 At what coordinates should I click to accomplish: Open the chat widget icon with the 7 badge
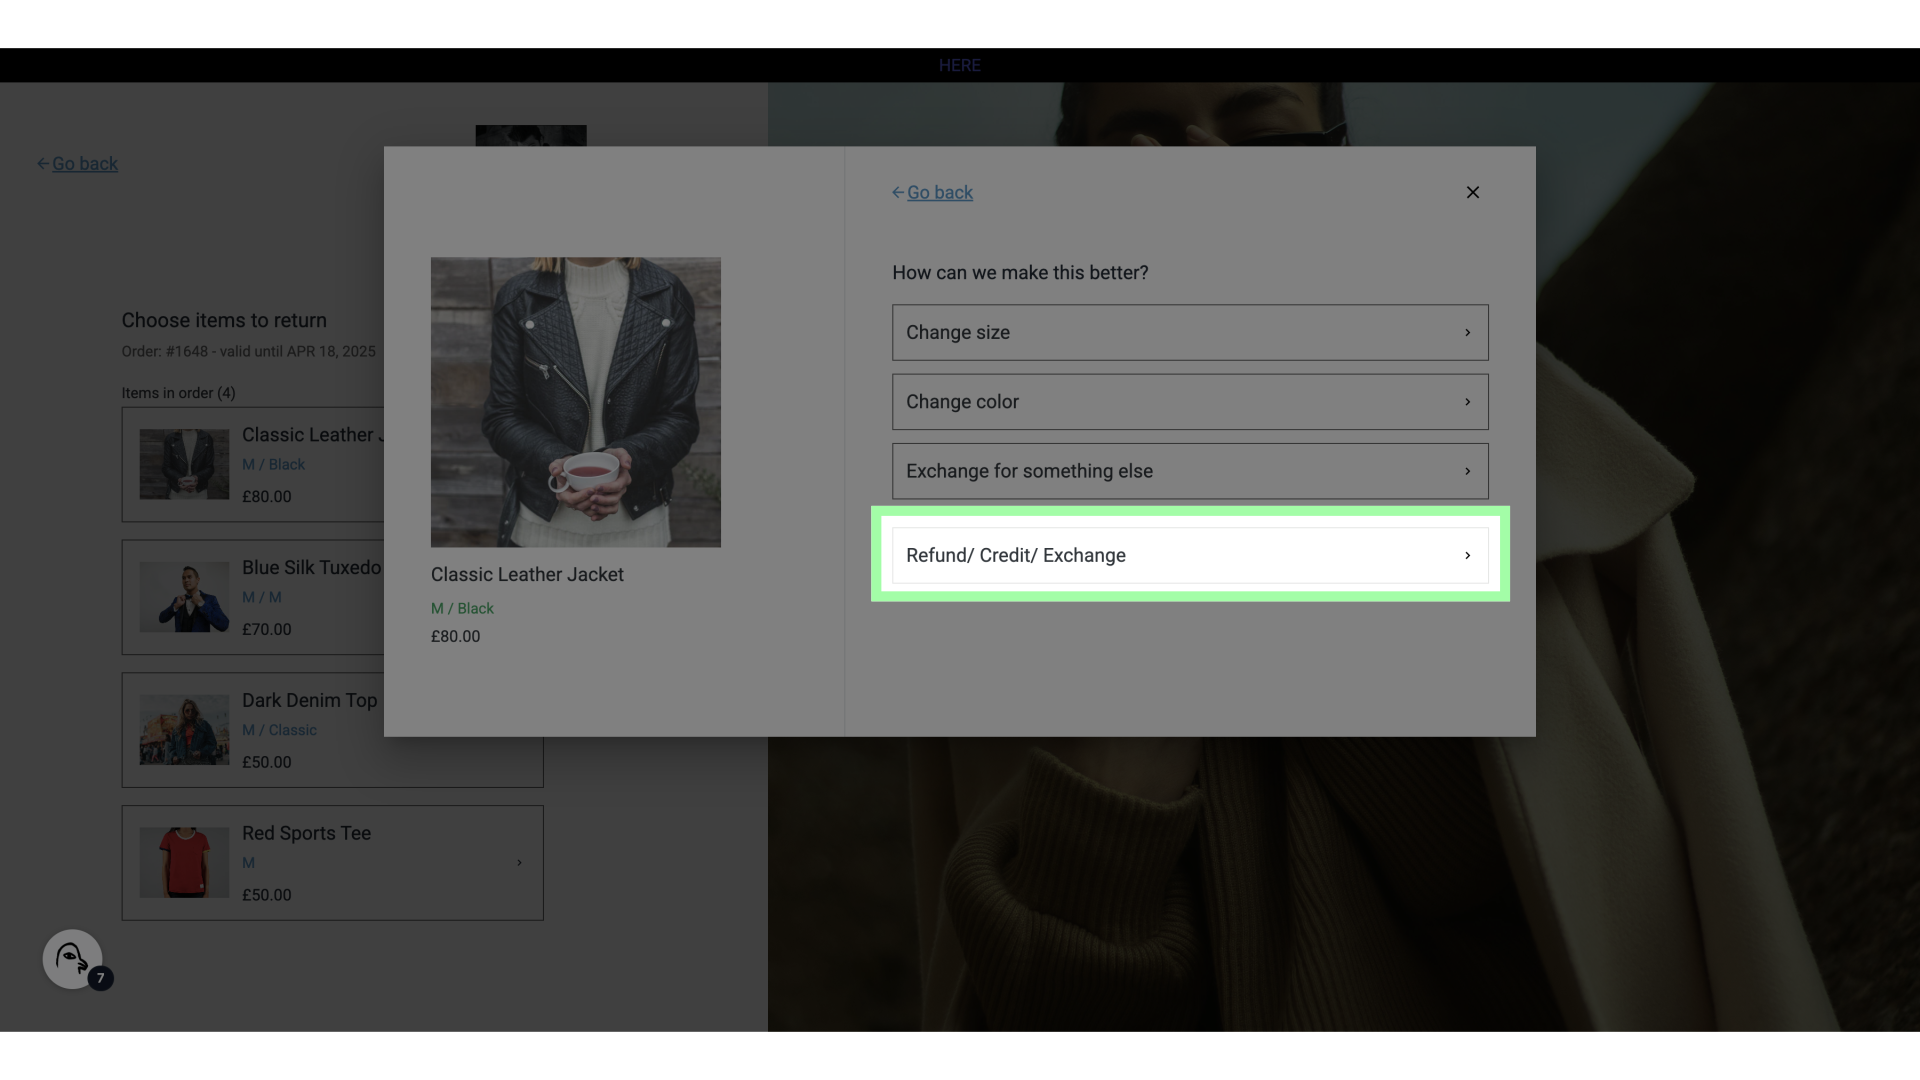[x=72, y=959]
